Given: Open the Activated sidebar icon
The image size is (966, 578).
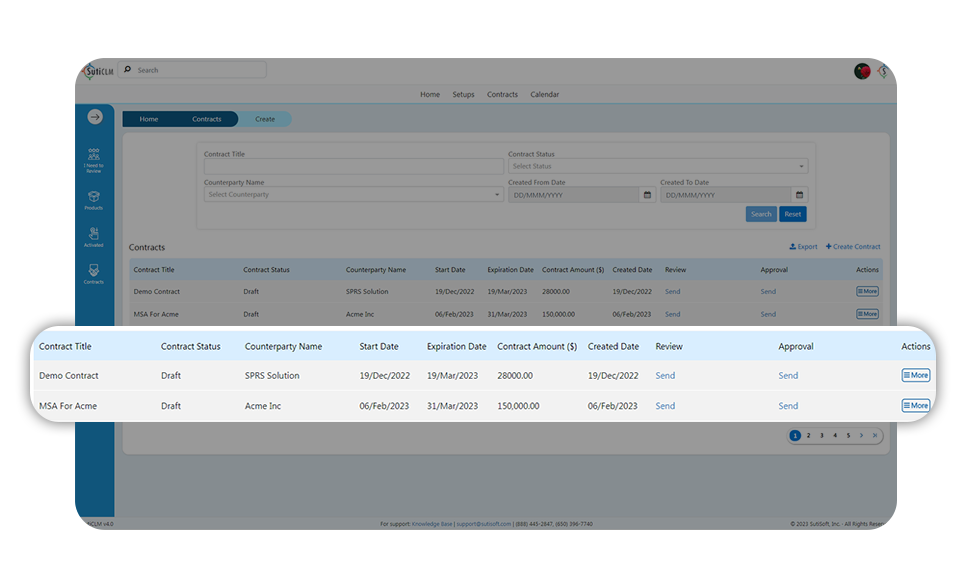Looking at the screenshot, I should pyautogui.click(x=94, y=237).
